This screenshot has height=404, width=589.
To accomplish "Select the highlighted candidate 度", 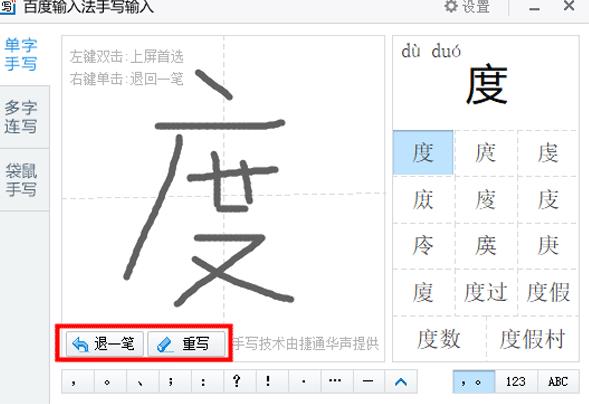I will tap(423, 153).
